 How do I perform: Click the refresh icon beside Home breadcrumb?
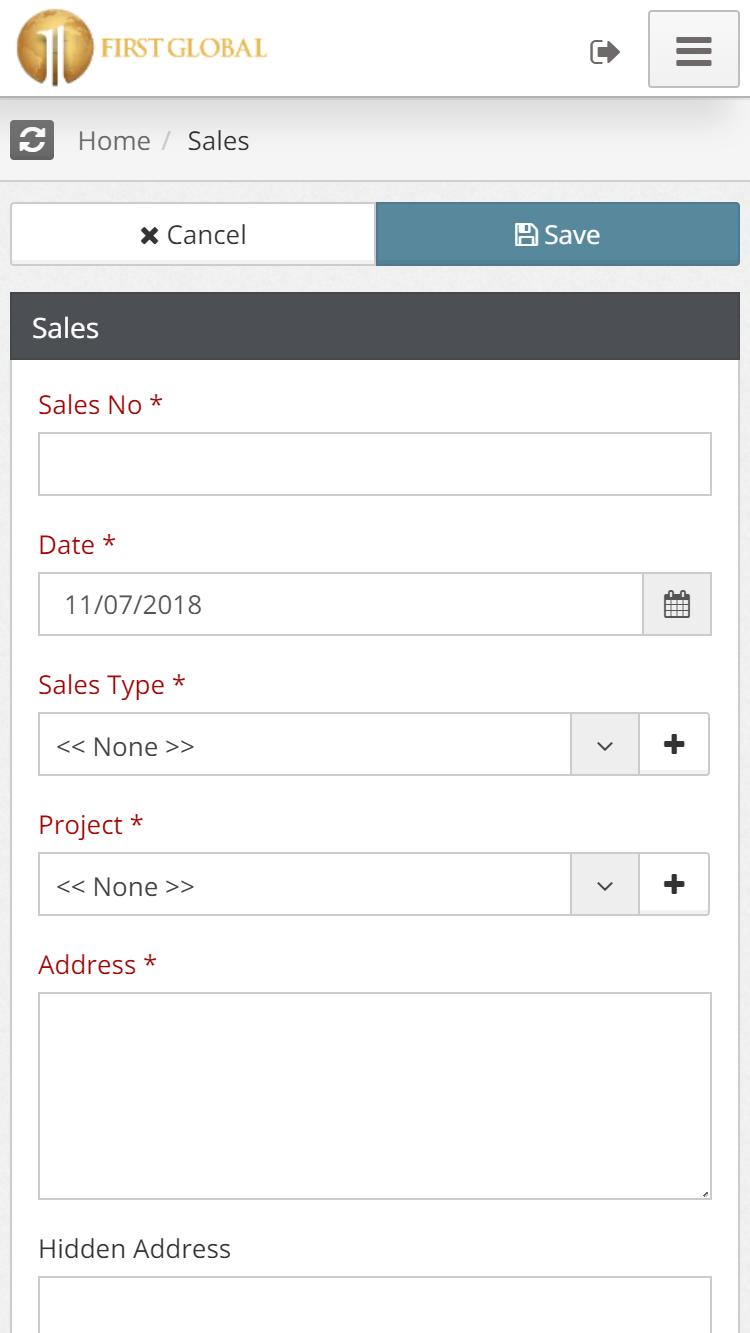(x=32, y=140)
